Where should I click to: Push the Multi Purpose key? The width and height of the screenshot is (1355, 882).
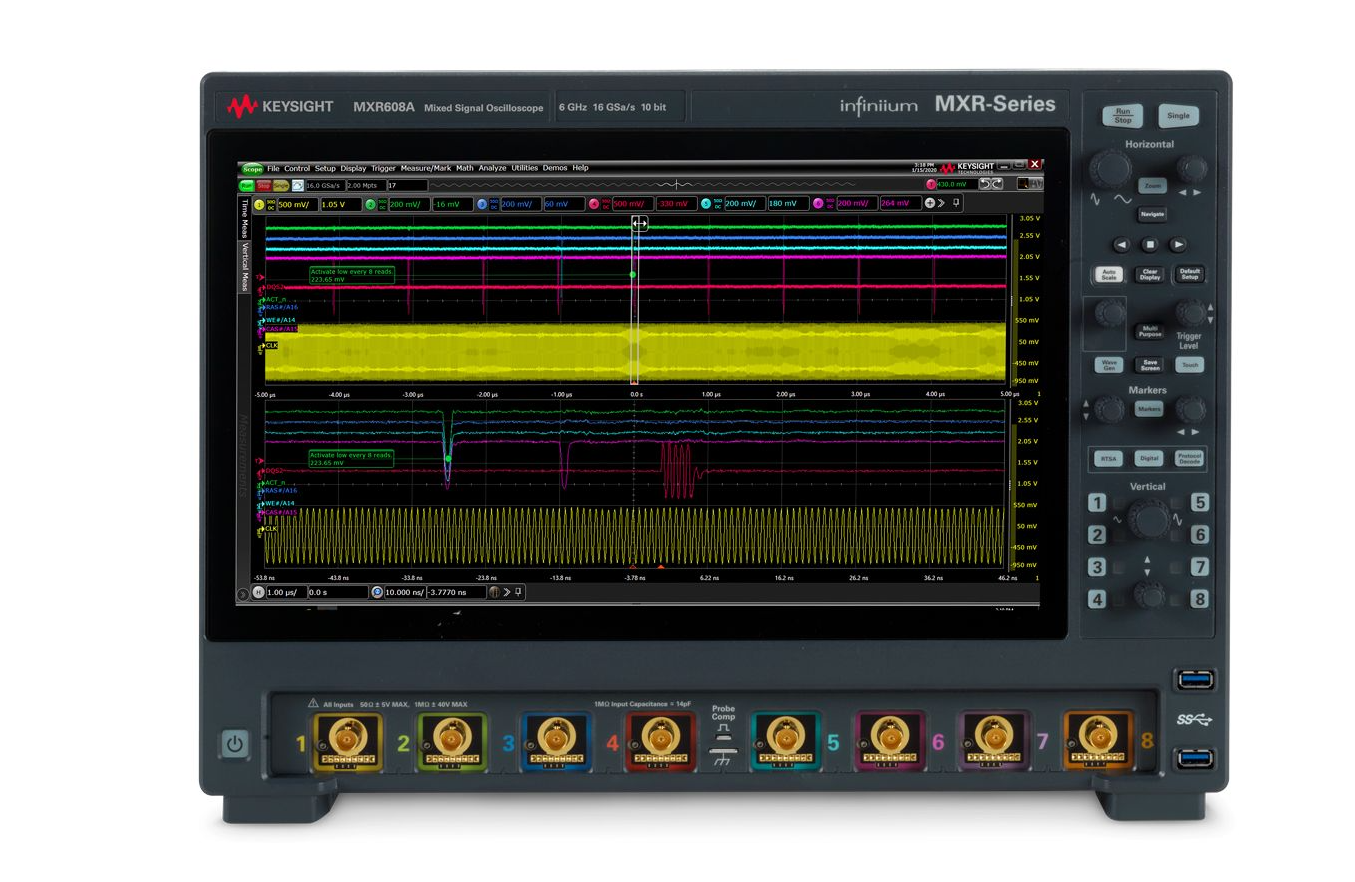1149,330
